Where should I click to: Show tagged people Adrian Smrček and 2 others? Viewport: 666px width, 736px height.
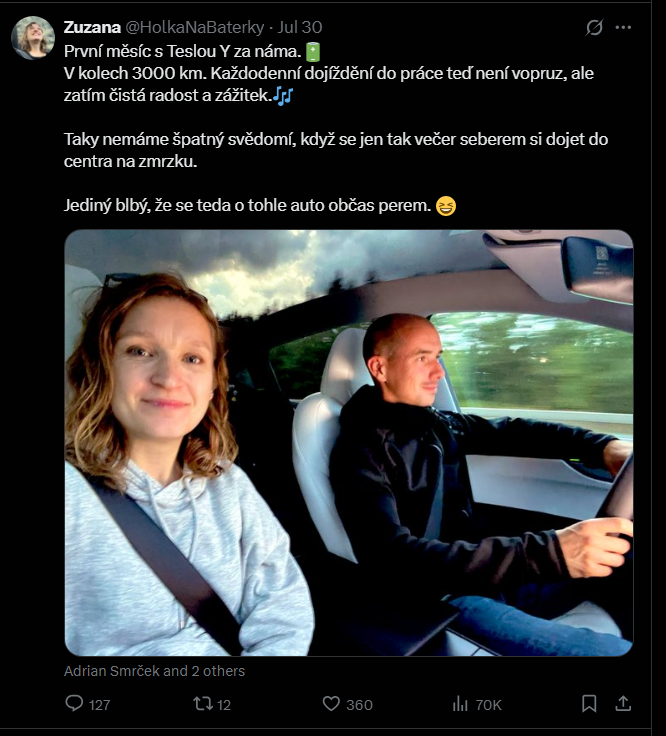pos(154,671)
